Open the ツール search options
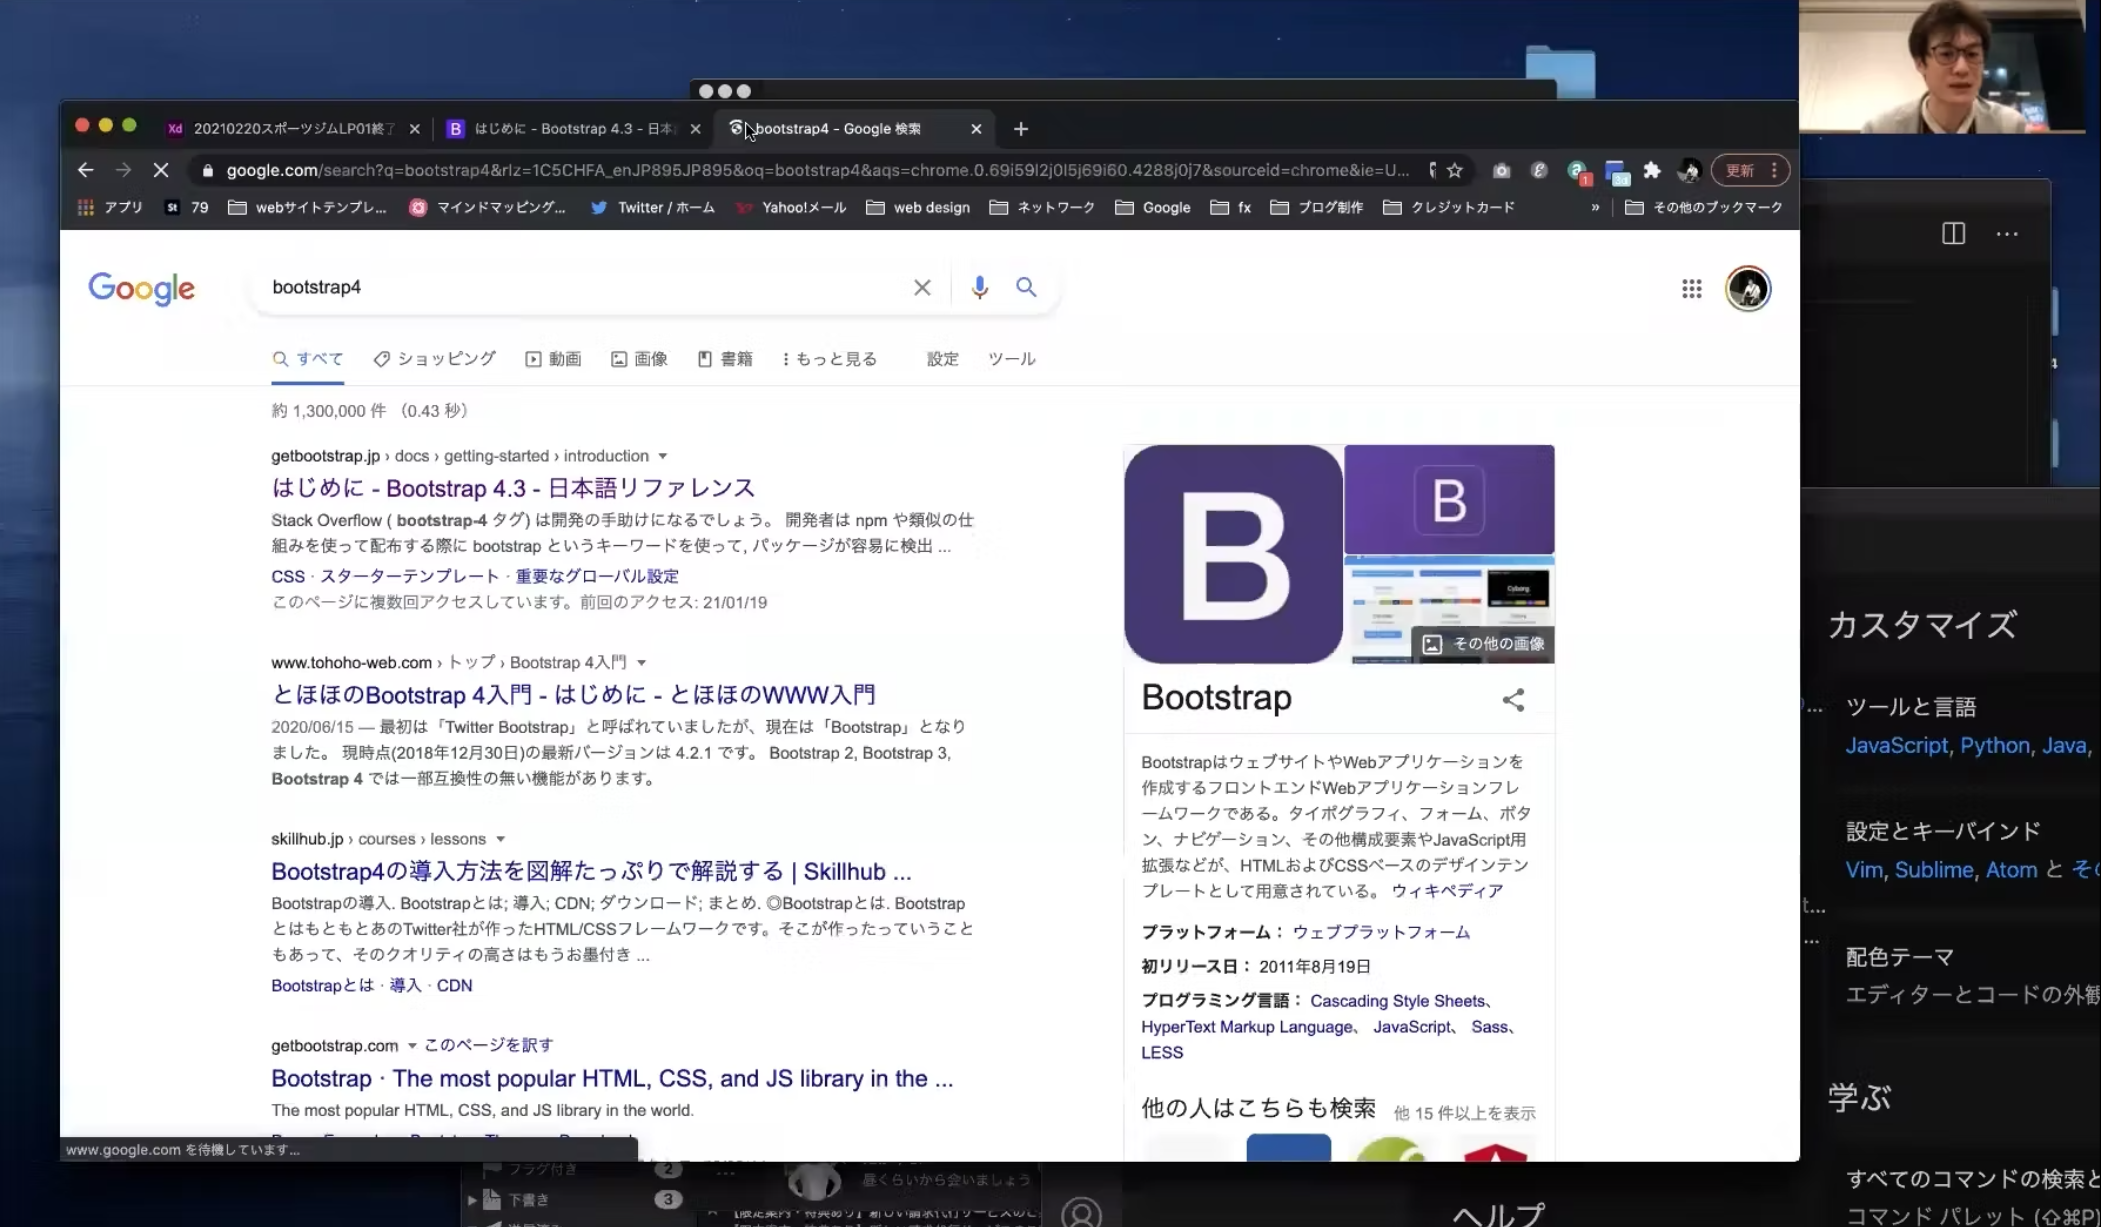2101x1227 pixels. pyautogui.click(x=1011, y=359)
